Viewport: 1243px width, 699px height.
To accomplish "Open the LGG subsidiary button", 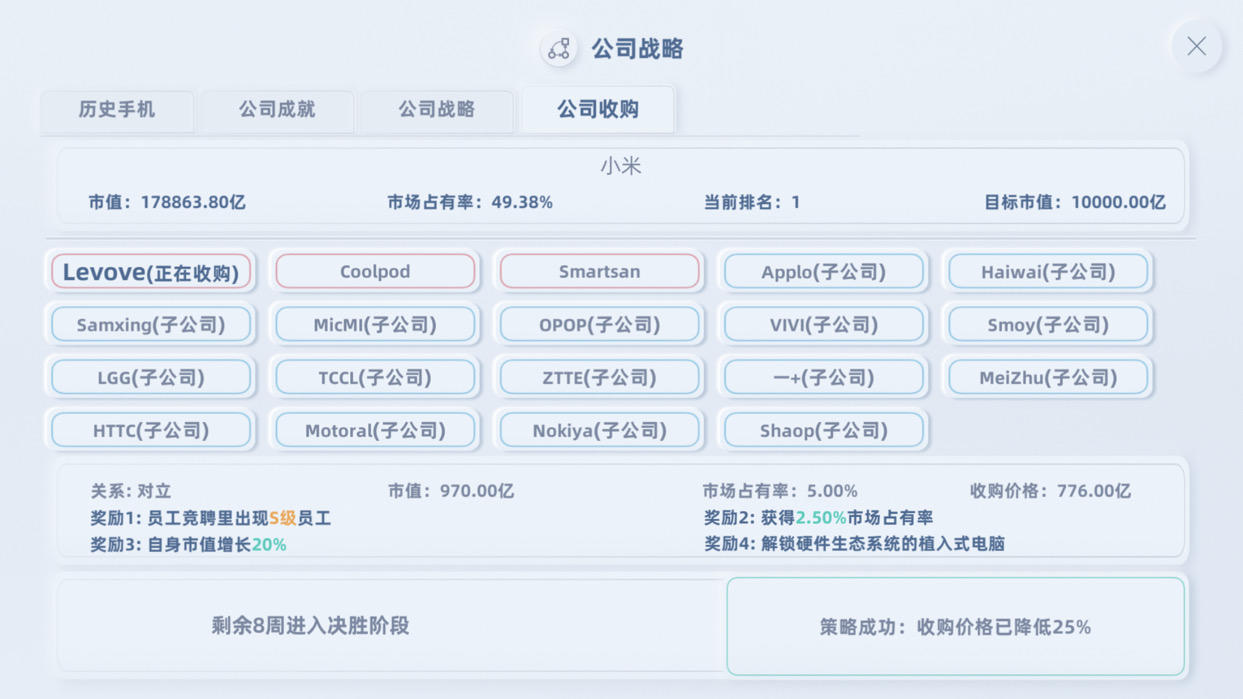I will pyautogui.click(x=151, y=378).
